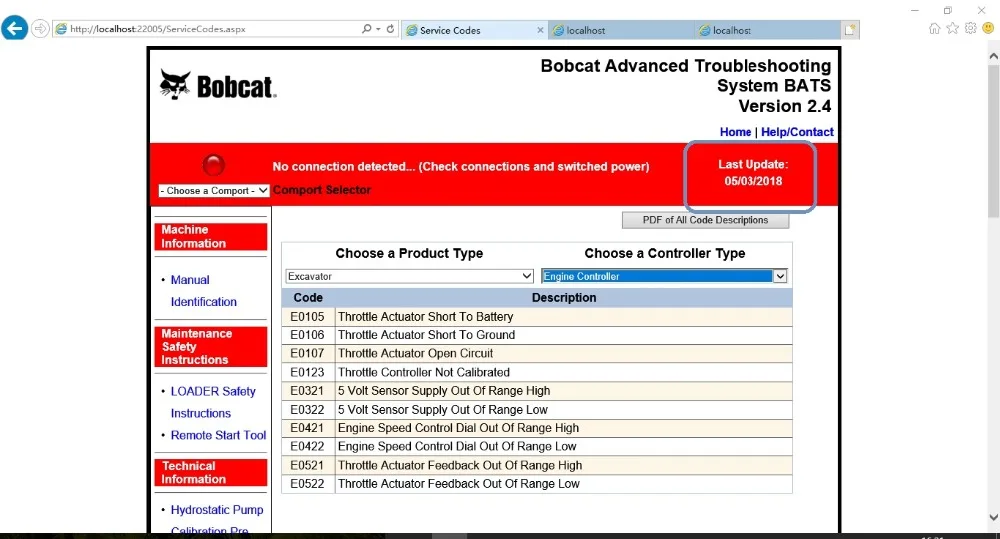Image resolution: width=1000 pixels, height=539 pixels.
Task: Select code E0107 cell
Action: [x=307, y=353]
